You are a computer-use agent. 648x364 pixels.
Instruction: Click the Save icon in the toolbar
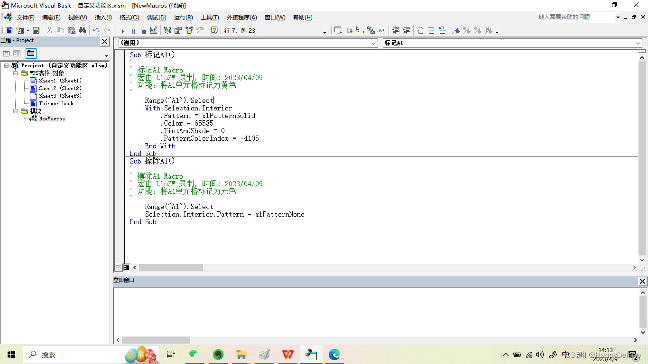36,30
